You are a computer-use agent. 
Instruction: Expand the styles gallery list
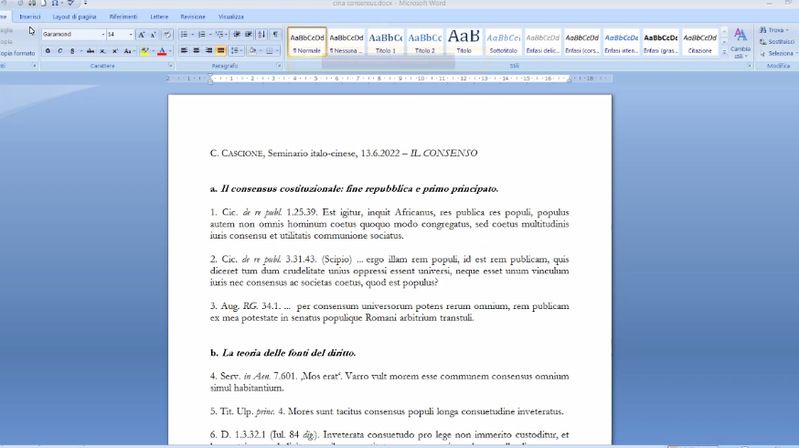click(723, 53)
